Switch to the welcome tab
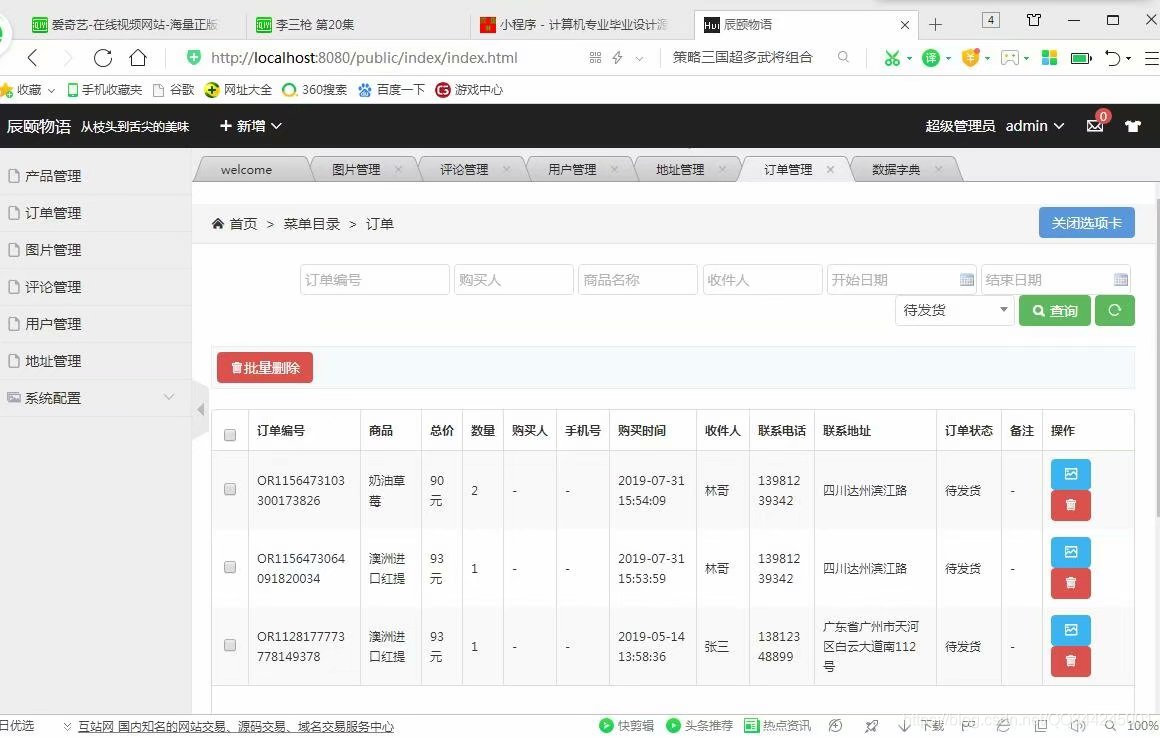This screenshot has height=738, width=1160. (x=246, y=169)
